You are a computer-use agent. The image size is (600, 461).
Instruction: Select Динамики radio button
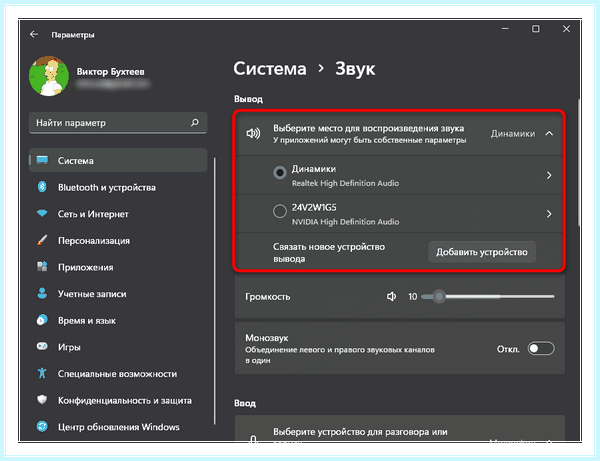pos(280,173)
